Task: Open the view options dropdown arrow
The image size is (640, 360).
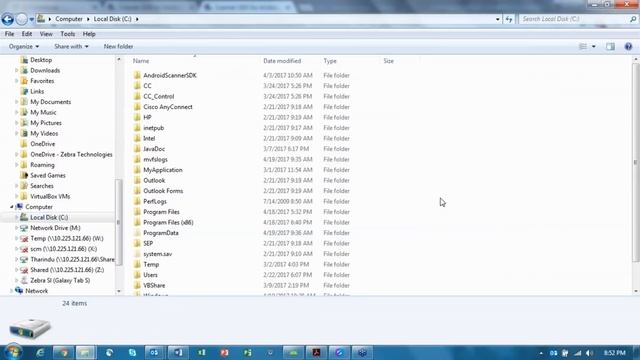Action: [x=593, y=47]
